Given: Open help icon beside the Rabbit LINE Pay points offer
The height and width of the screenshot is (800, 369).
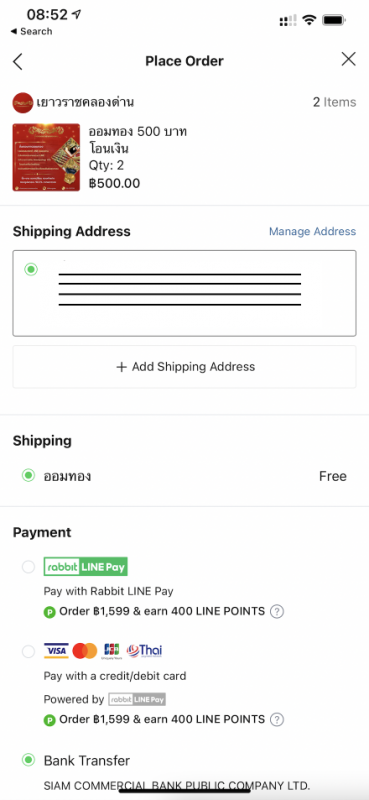Looking at the screenshot, I should pos(277,611).
